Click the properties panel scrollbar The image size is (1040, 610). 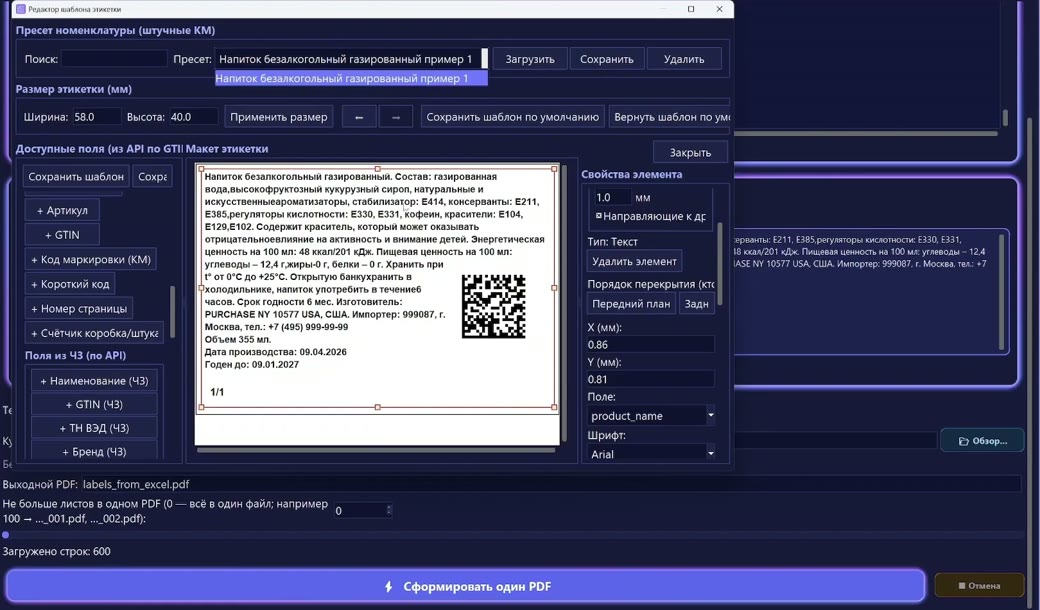(720, 264)
